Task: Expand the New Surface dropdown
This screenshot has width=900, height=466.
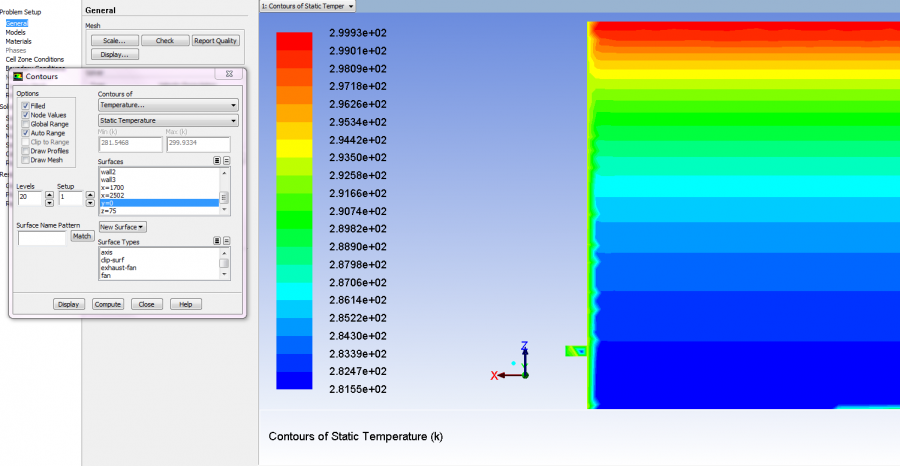Action: point(122,227)
